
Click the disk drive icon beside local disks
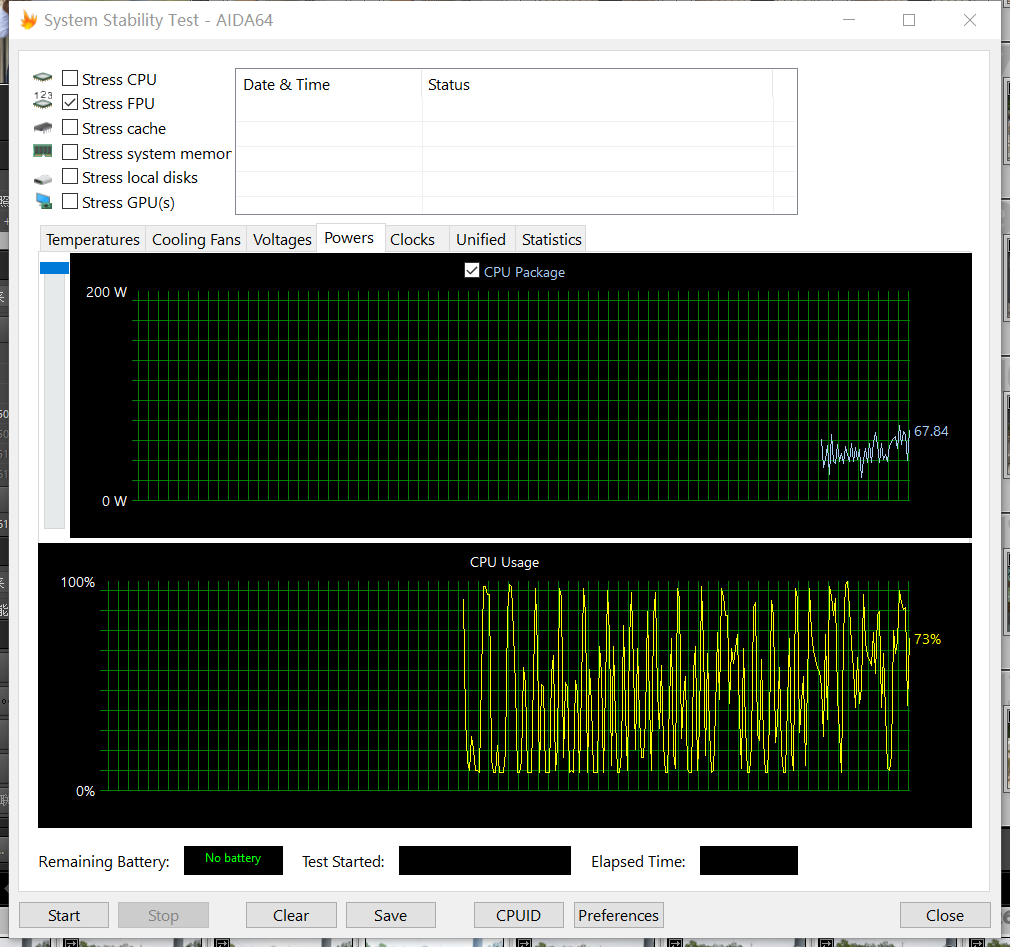coord(43,178)
